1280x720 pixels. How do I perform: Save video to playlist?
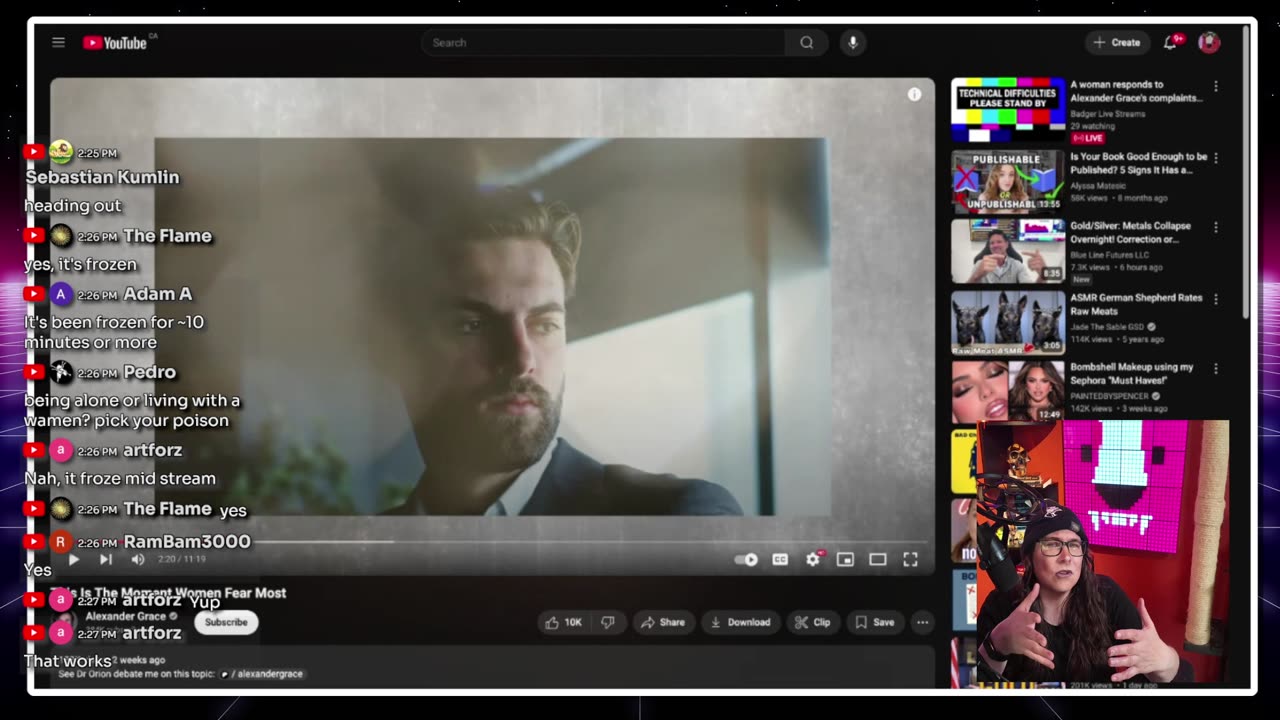click(874, 622)
